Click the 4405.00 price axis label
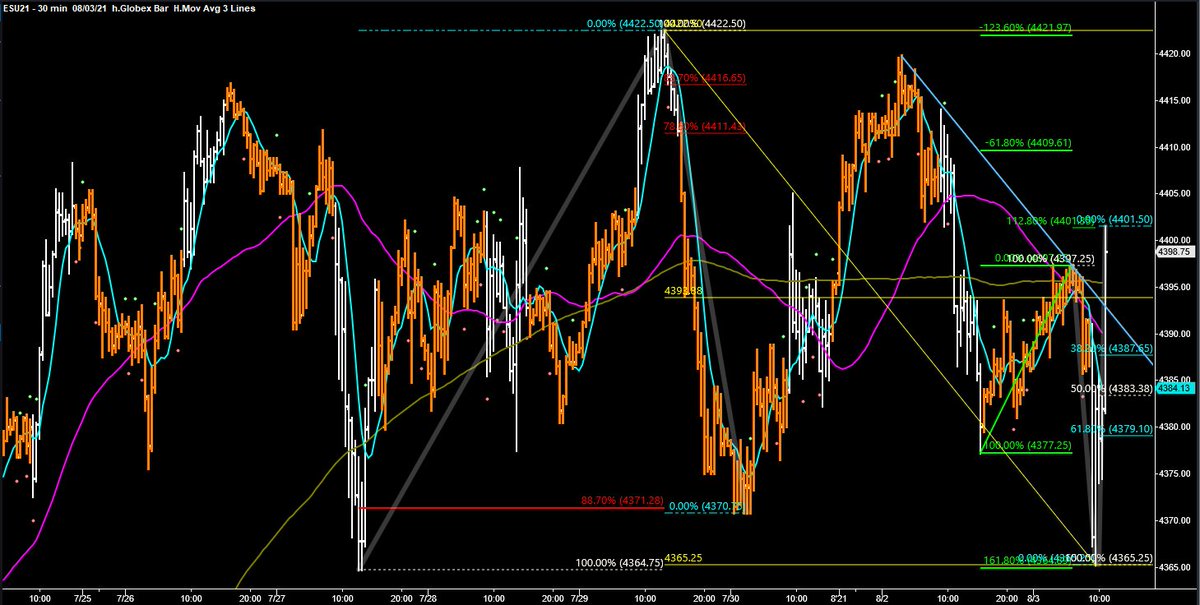Viewport: 1200px width, 605px height. tap(1176, 194)
